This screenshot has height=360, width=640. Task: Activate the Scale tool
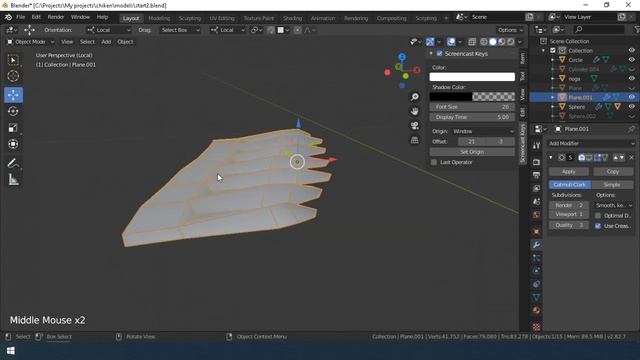[13, 128]
